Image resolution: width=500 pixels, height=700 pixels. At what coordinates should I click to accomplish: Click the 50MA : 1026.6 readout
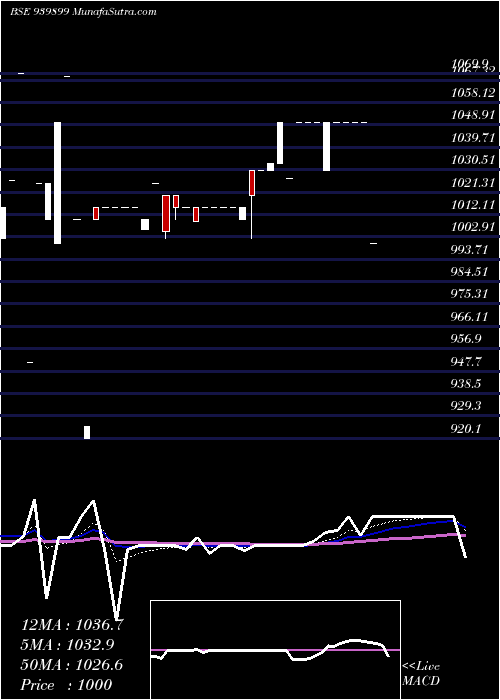pyautogui.click(x=72, y=664)
